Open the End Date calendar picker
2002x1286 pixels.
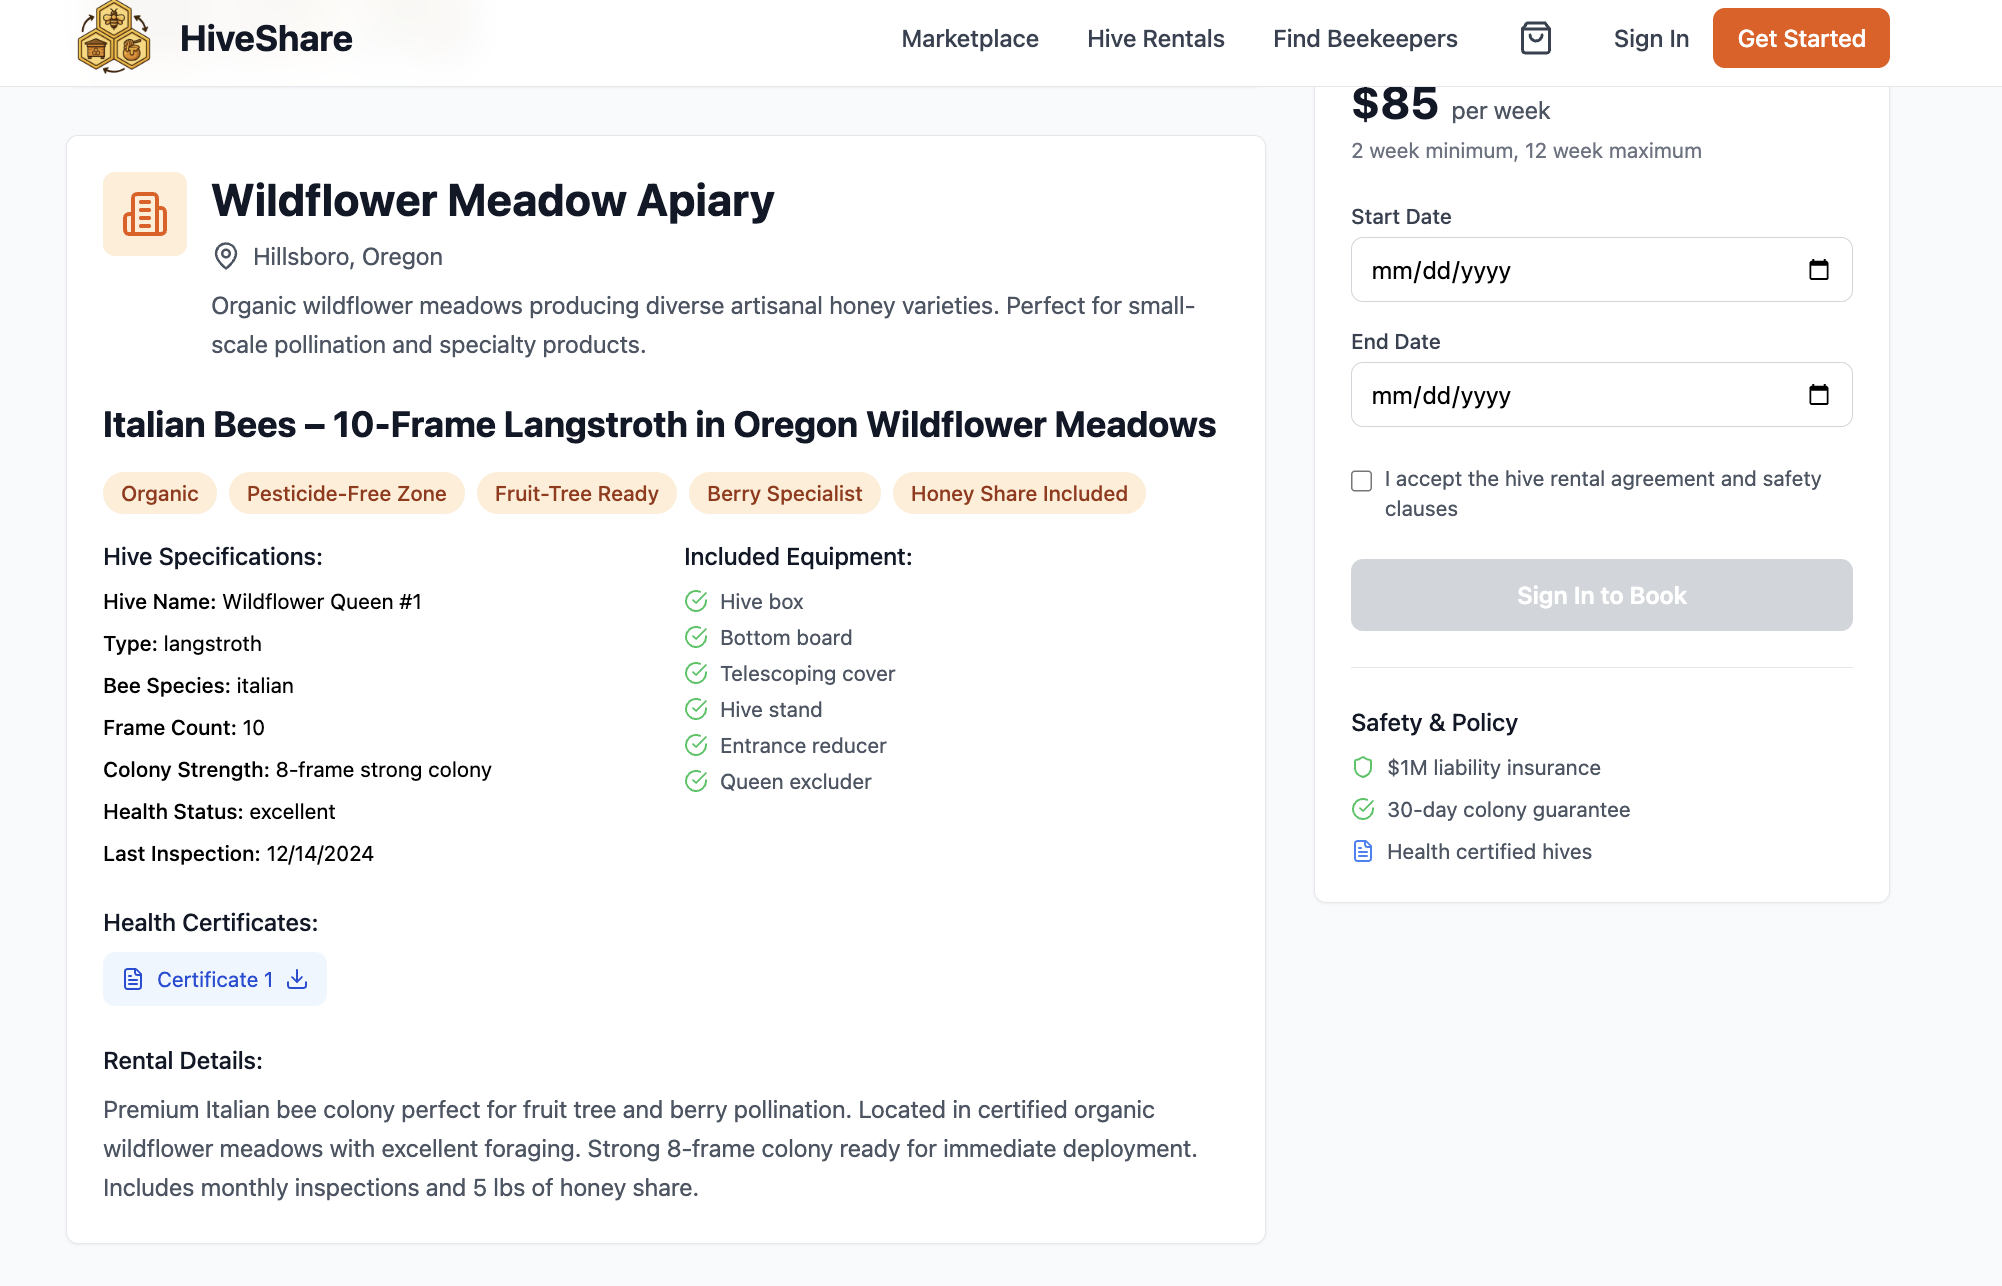coord(1818,395)
